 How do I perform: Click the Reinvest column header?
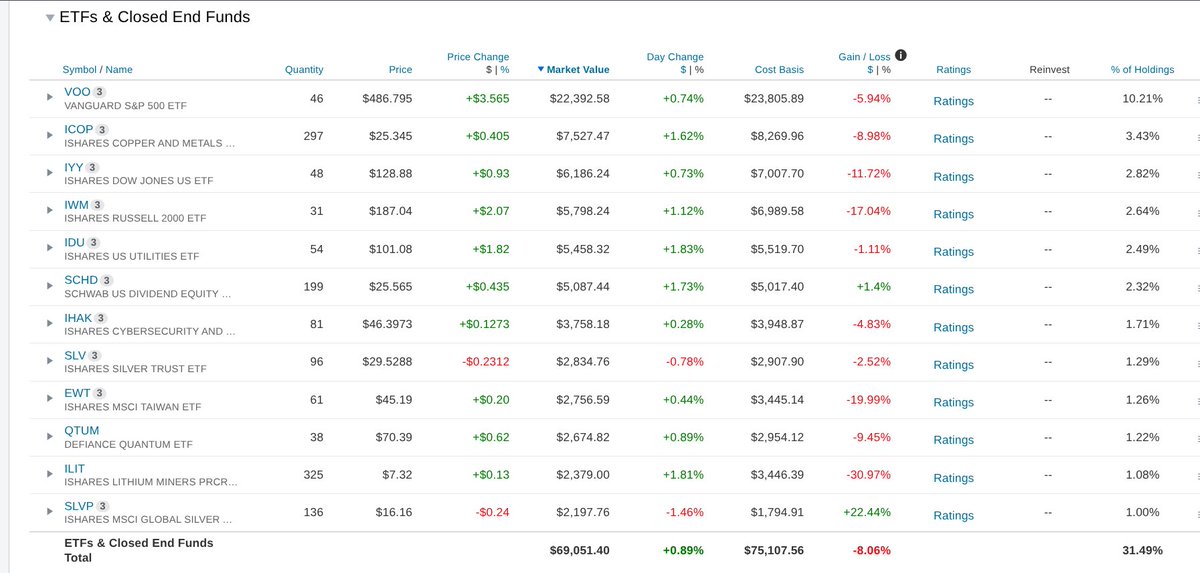1049,70
